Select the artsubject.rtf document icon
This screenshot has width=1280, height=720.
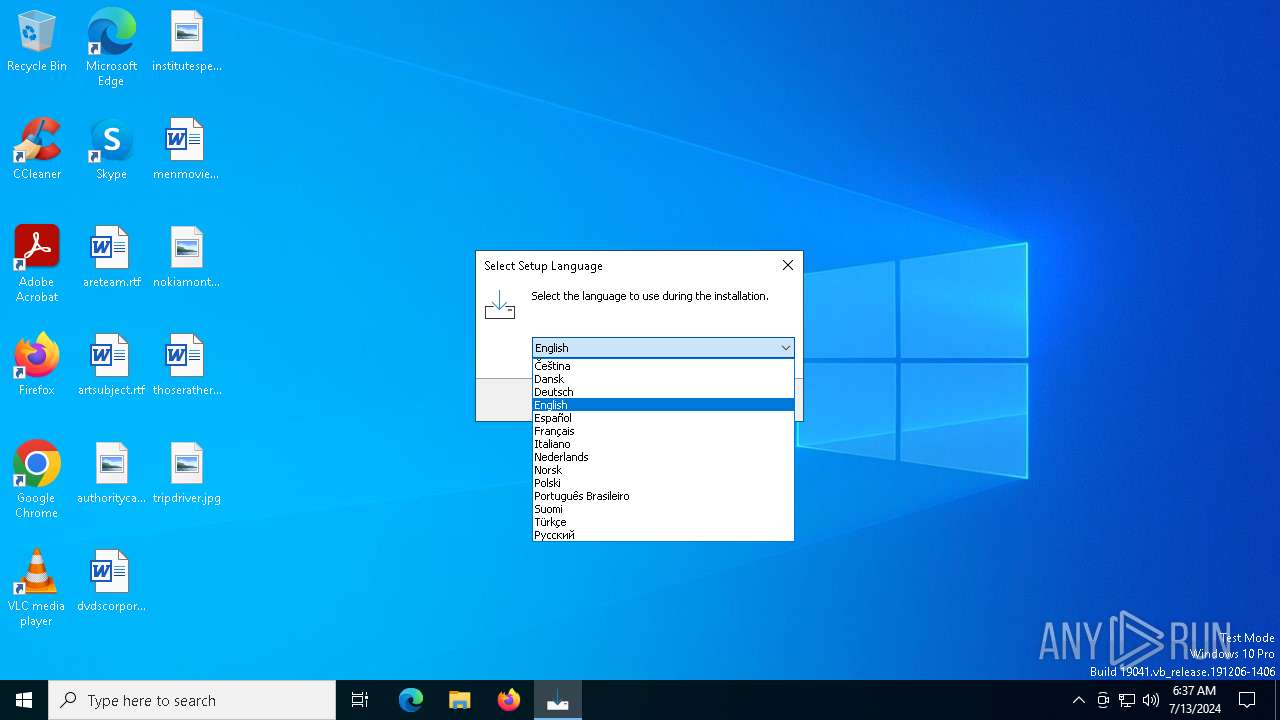(x=111, y=366)
